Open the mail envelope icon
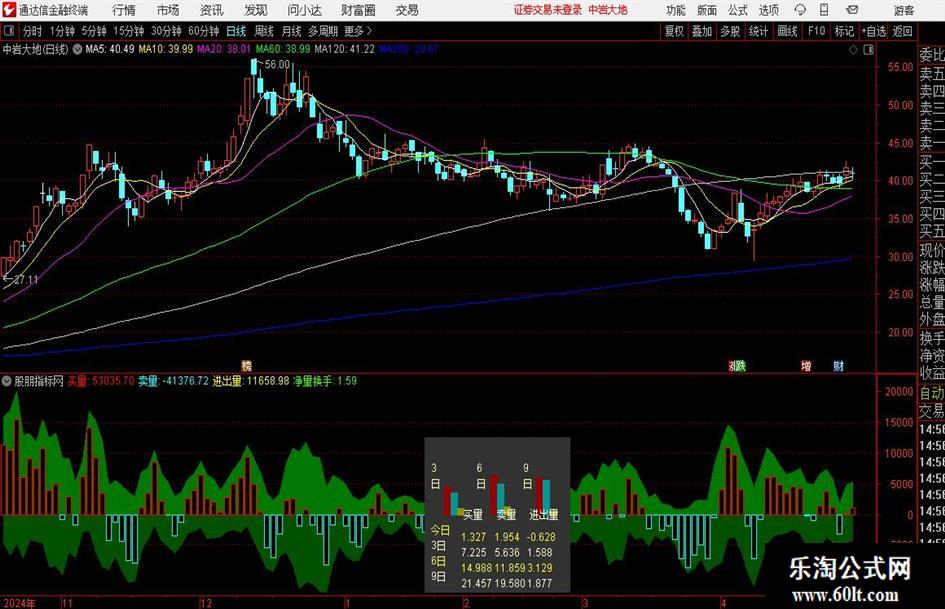 852,10
